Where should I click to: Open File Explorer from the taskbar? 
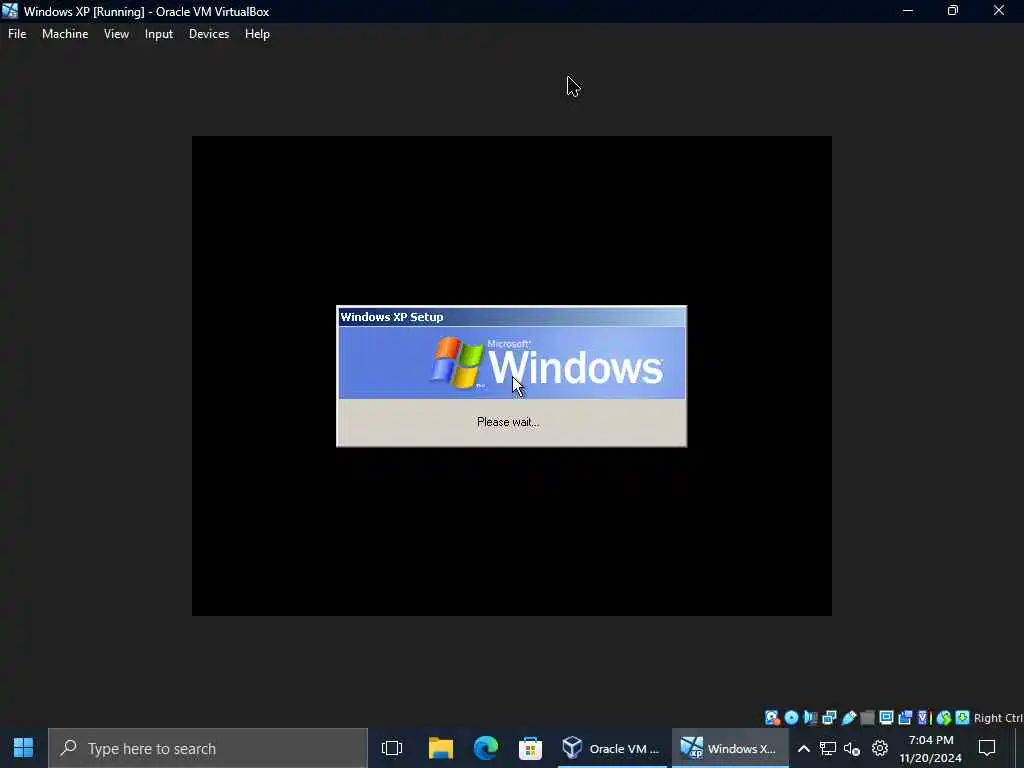point(441,748)
